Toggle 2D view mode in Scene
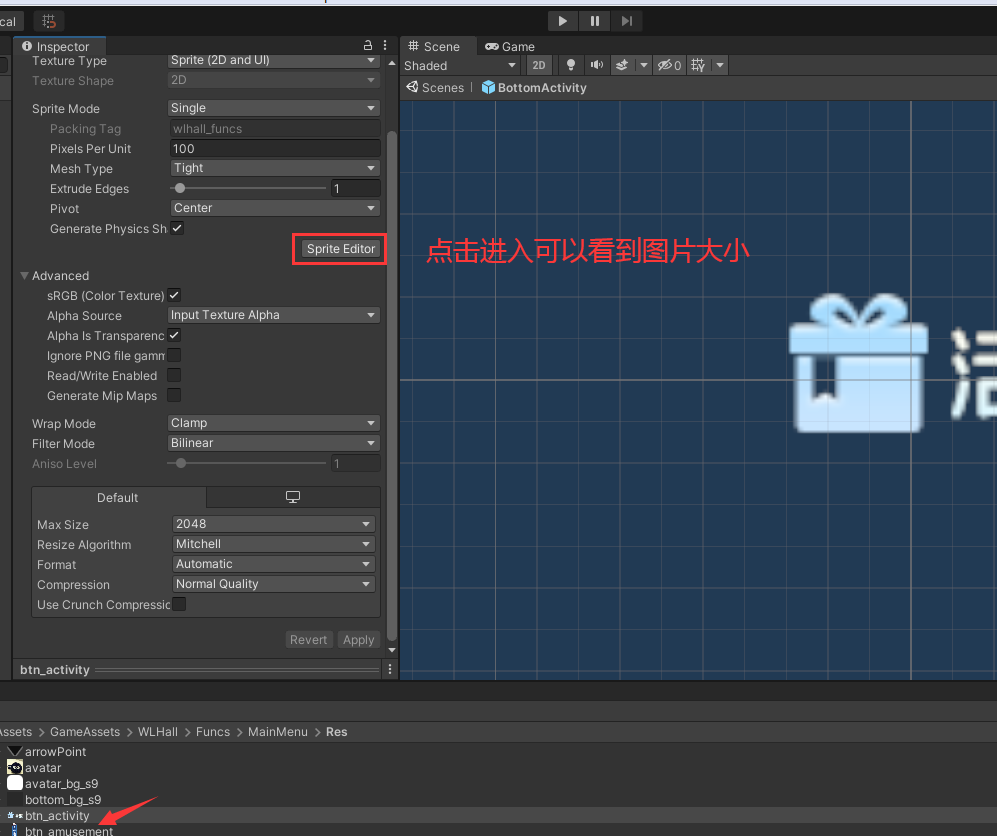This screenshot has height=836, width=997. pos(539,65)
